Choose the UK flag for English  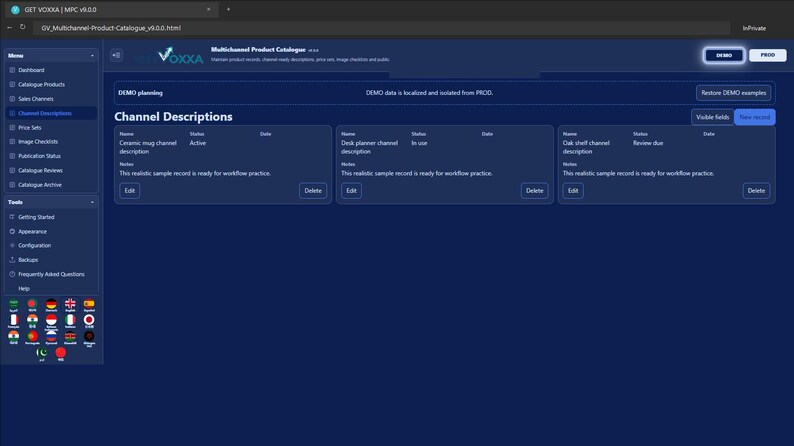(x=70, y=305)
